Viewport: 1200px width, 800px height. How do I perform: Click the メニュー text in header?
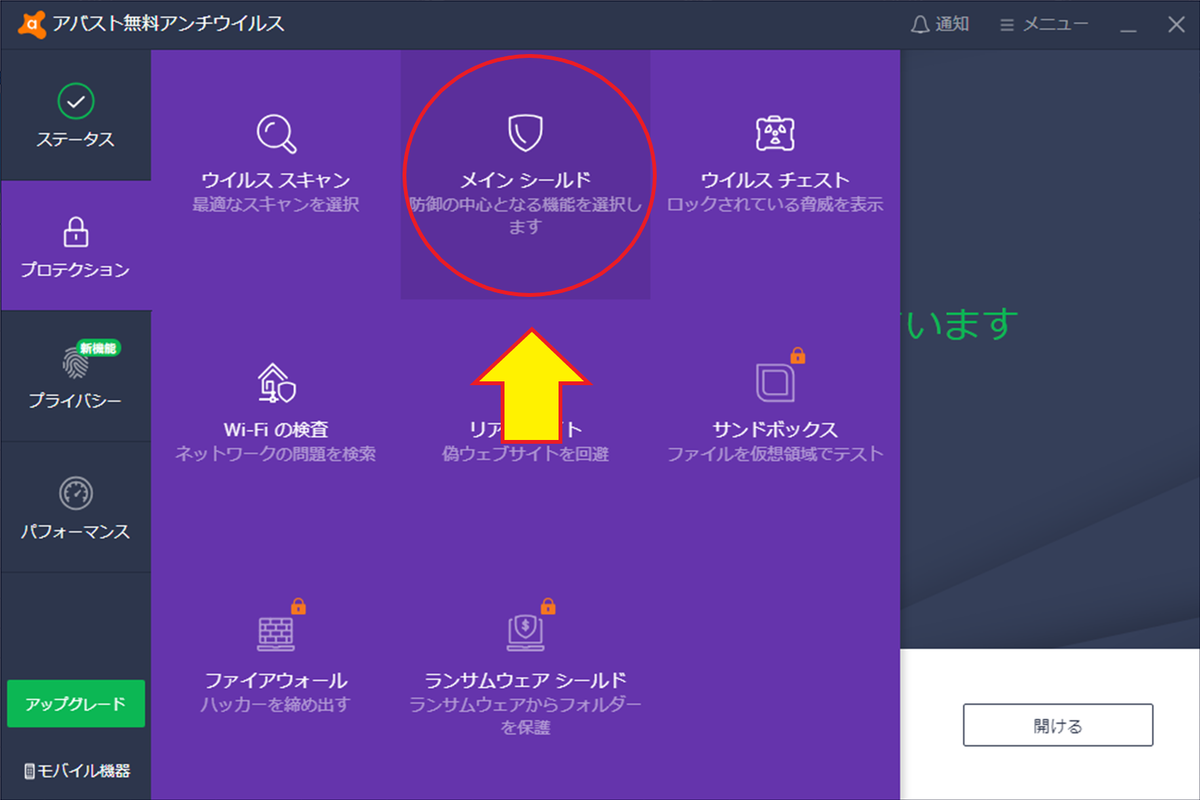tap(1055, 24)
